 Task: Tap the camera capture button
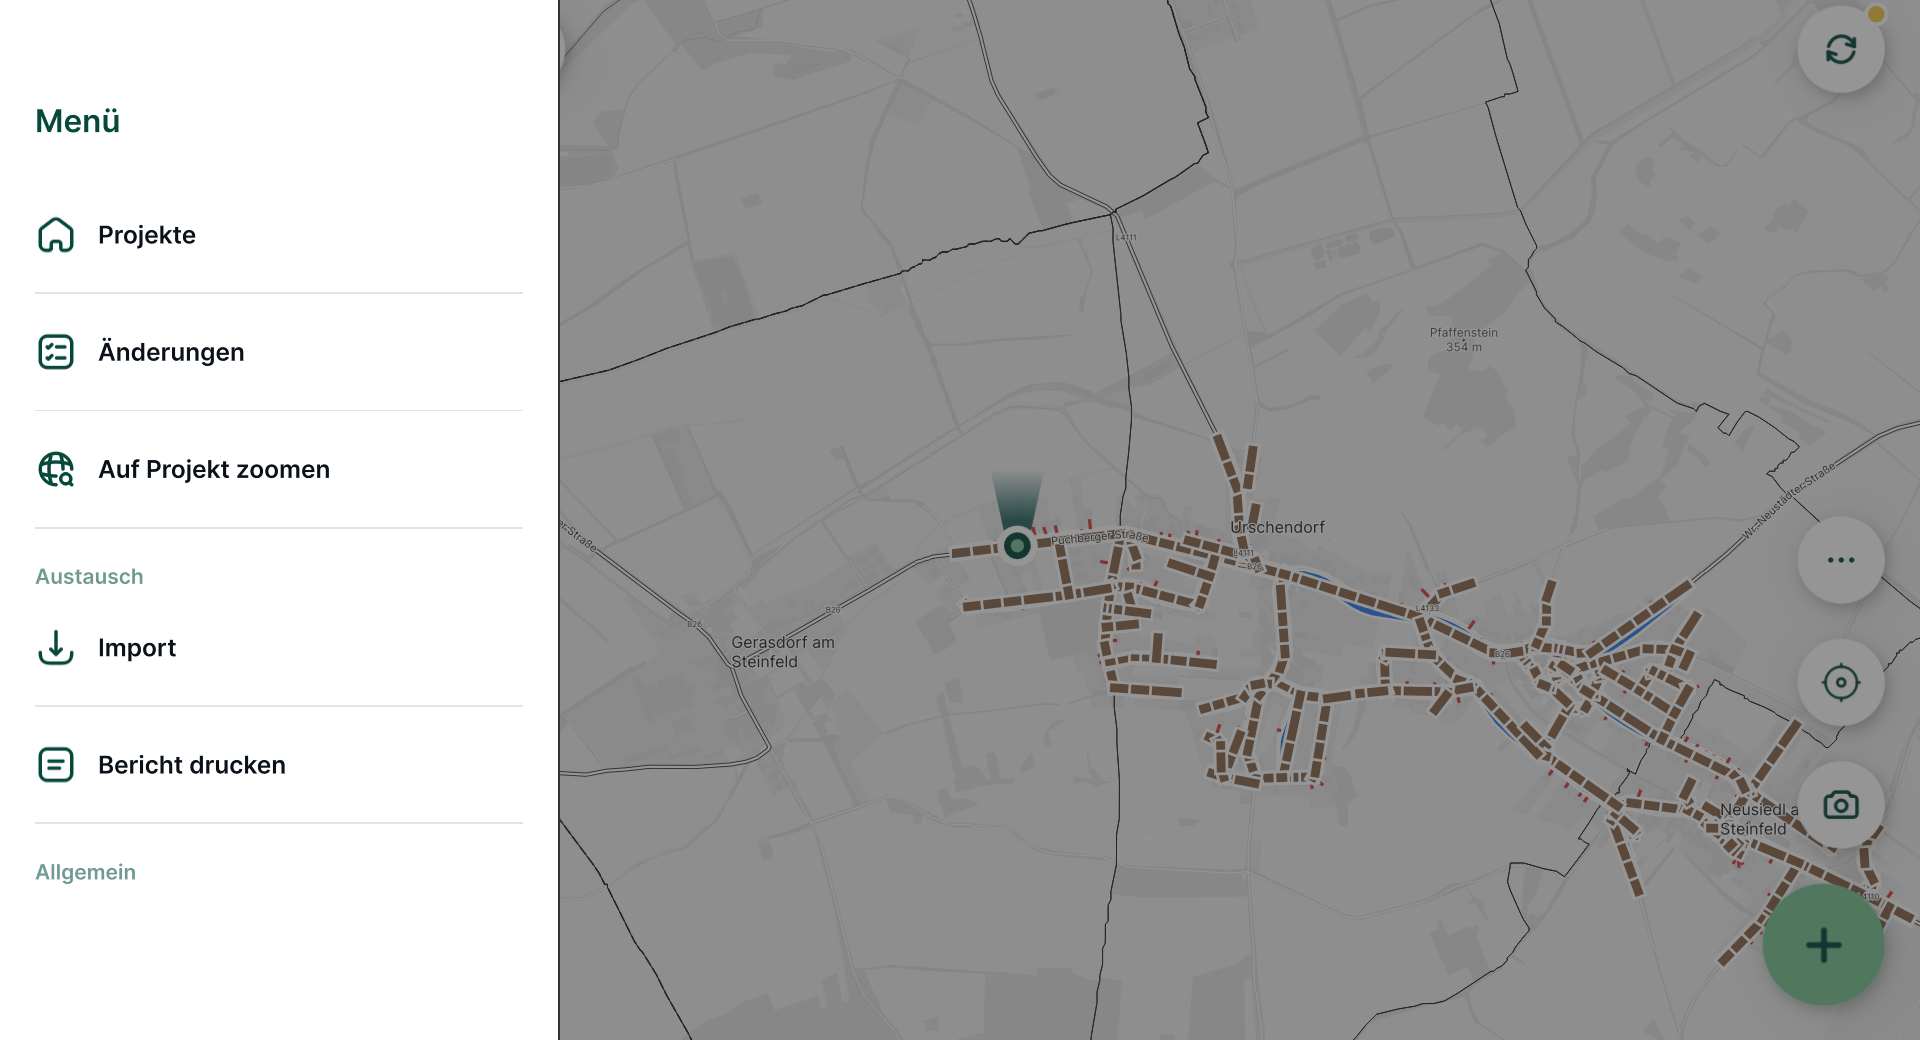point(1841,805)
